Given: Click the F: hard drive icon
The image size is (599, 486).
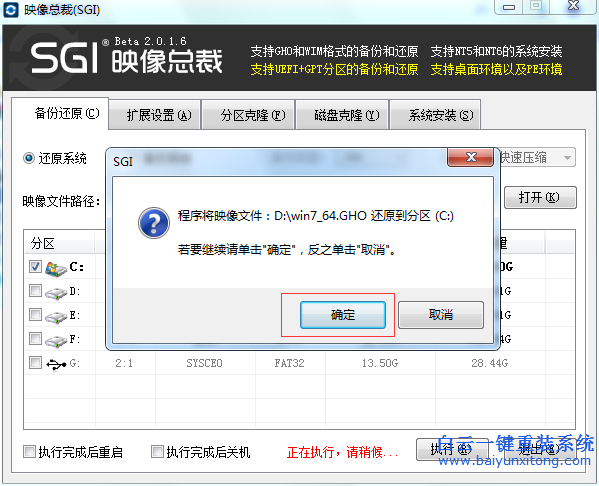Looking at the screenshot, I should [56, 340].
